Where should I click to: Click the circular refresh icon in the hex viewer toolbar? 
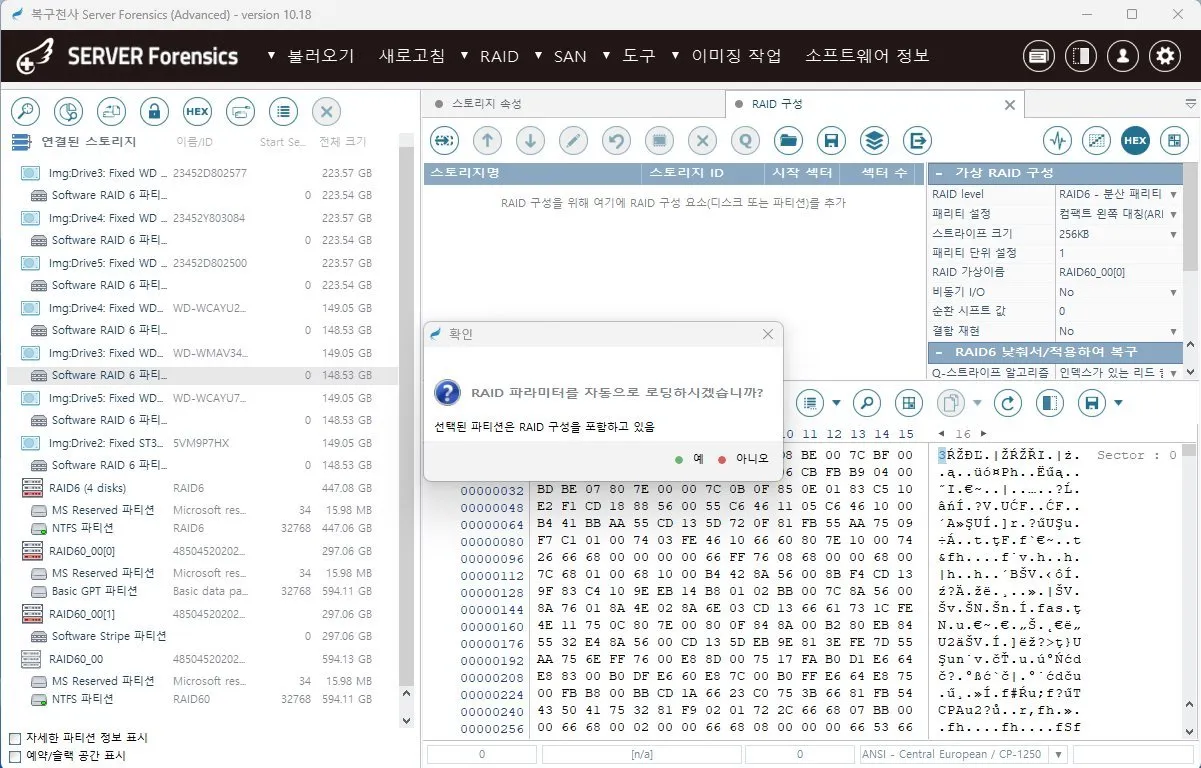[1010, 403]
